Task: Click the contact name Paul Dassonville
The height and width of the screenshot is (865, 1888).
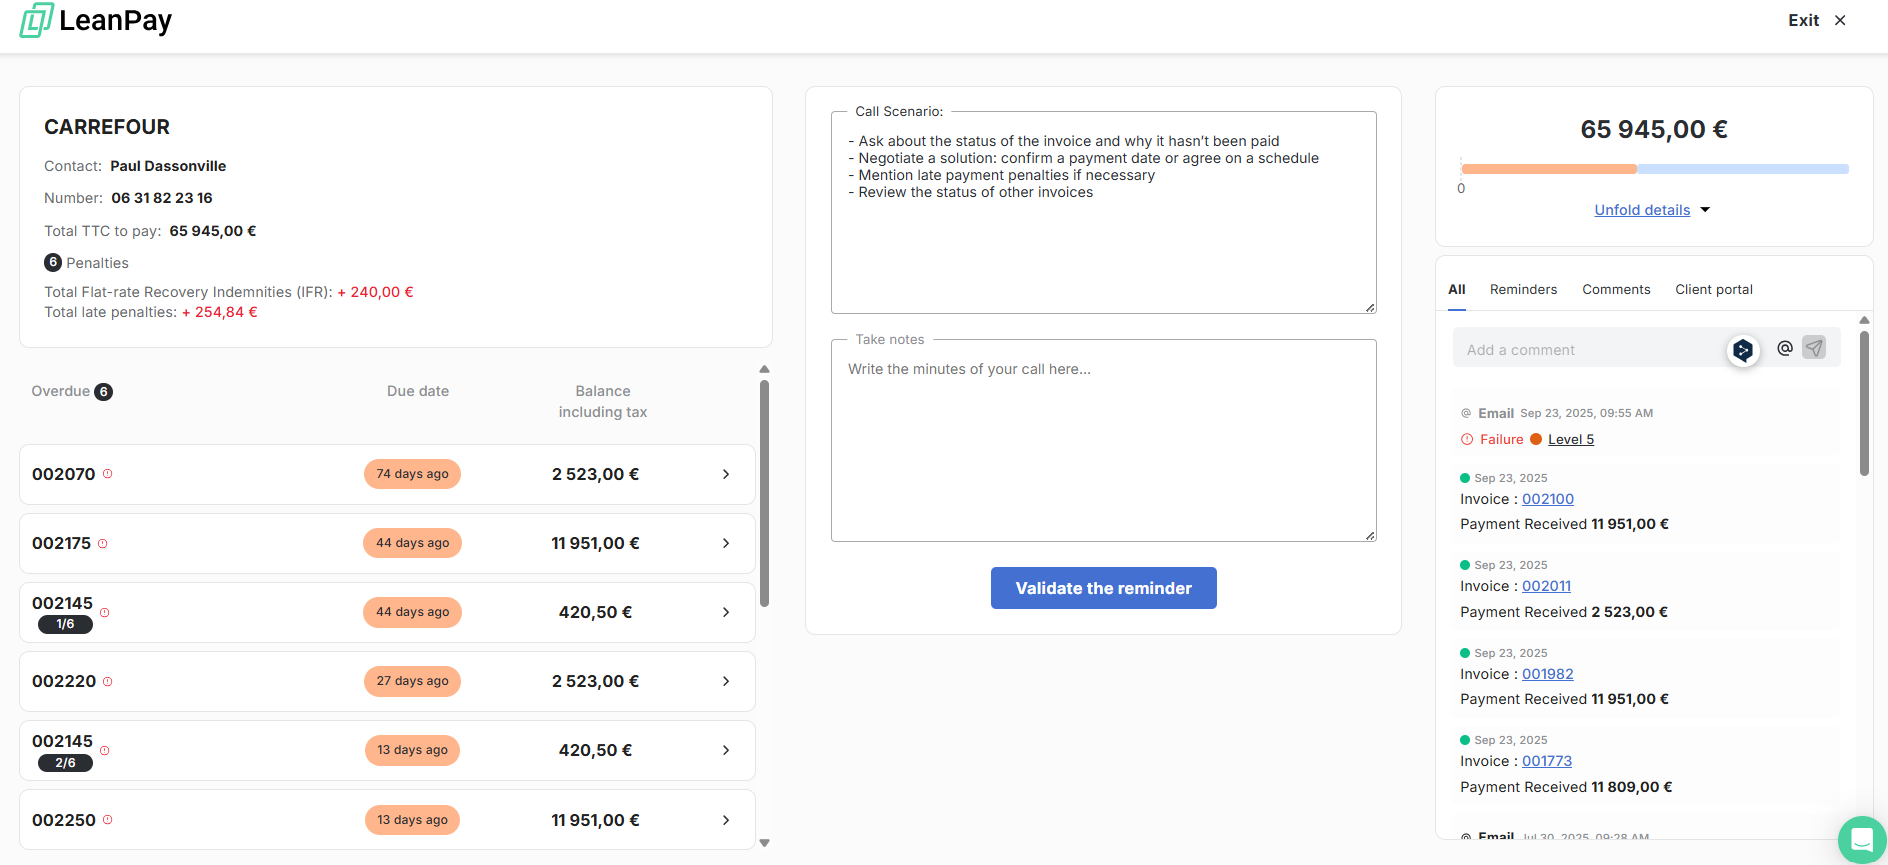Action: [168, 166]
